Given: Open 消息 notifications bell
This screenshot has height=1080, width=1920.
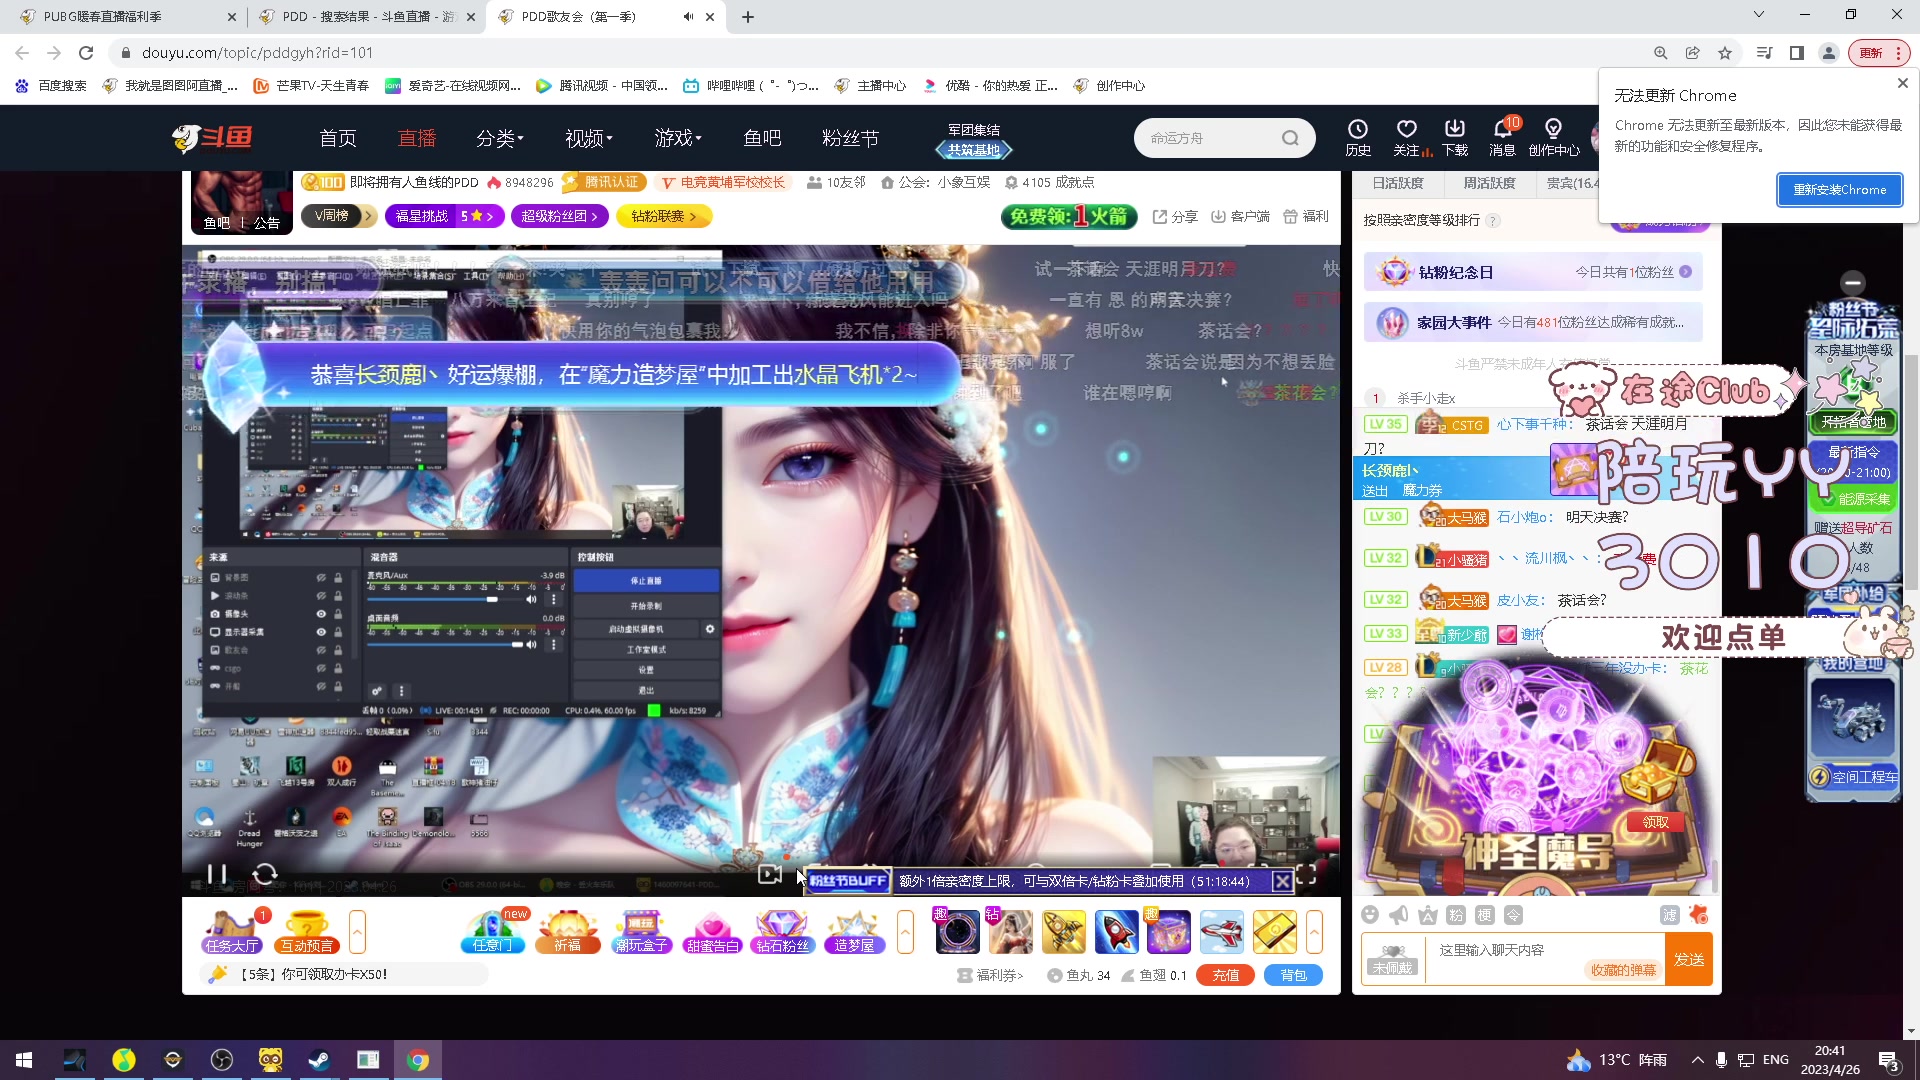Looking at the screenshot, I should (1502, 138).
